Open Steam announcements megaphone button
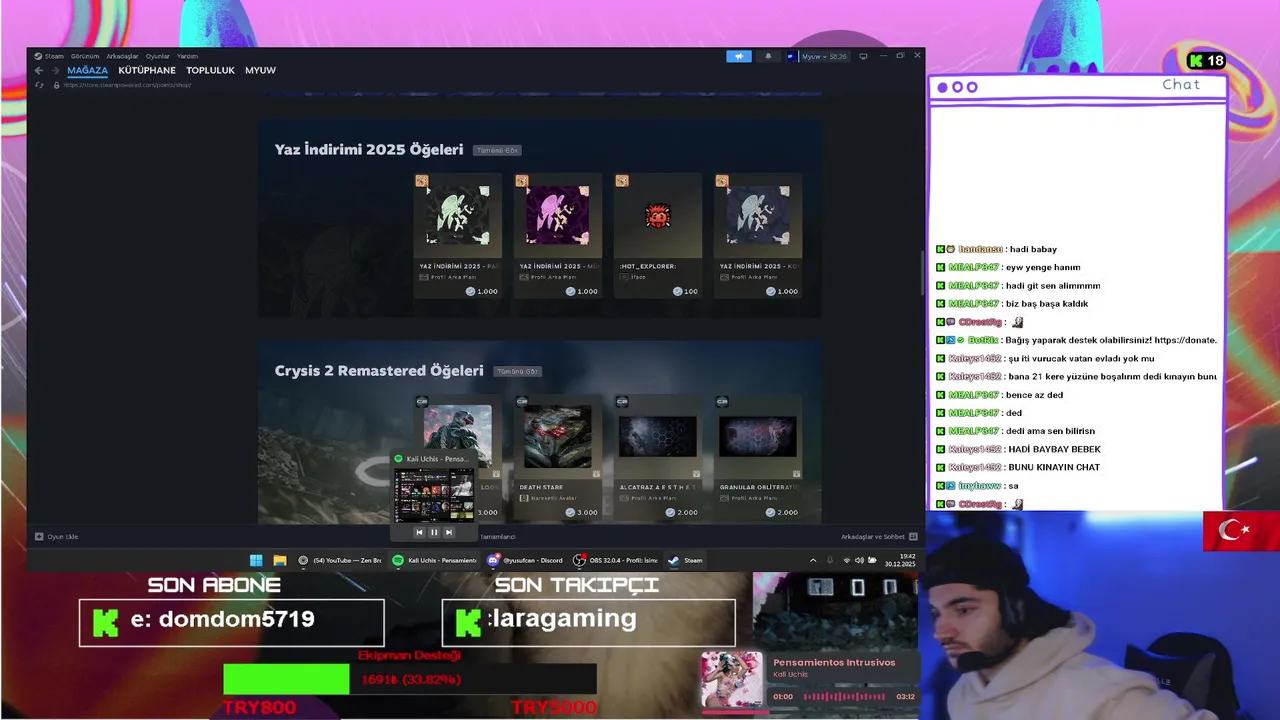 click(x=738, y=56)
